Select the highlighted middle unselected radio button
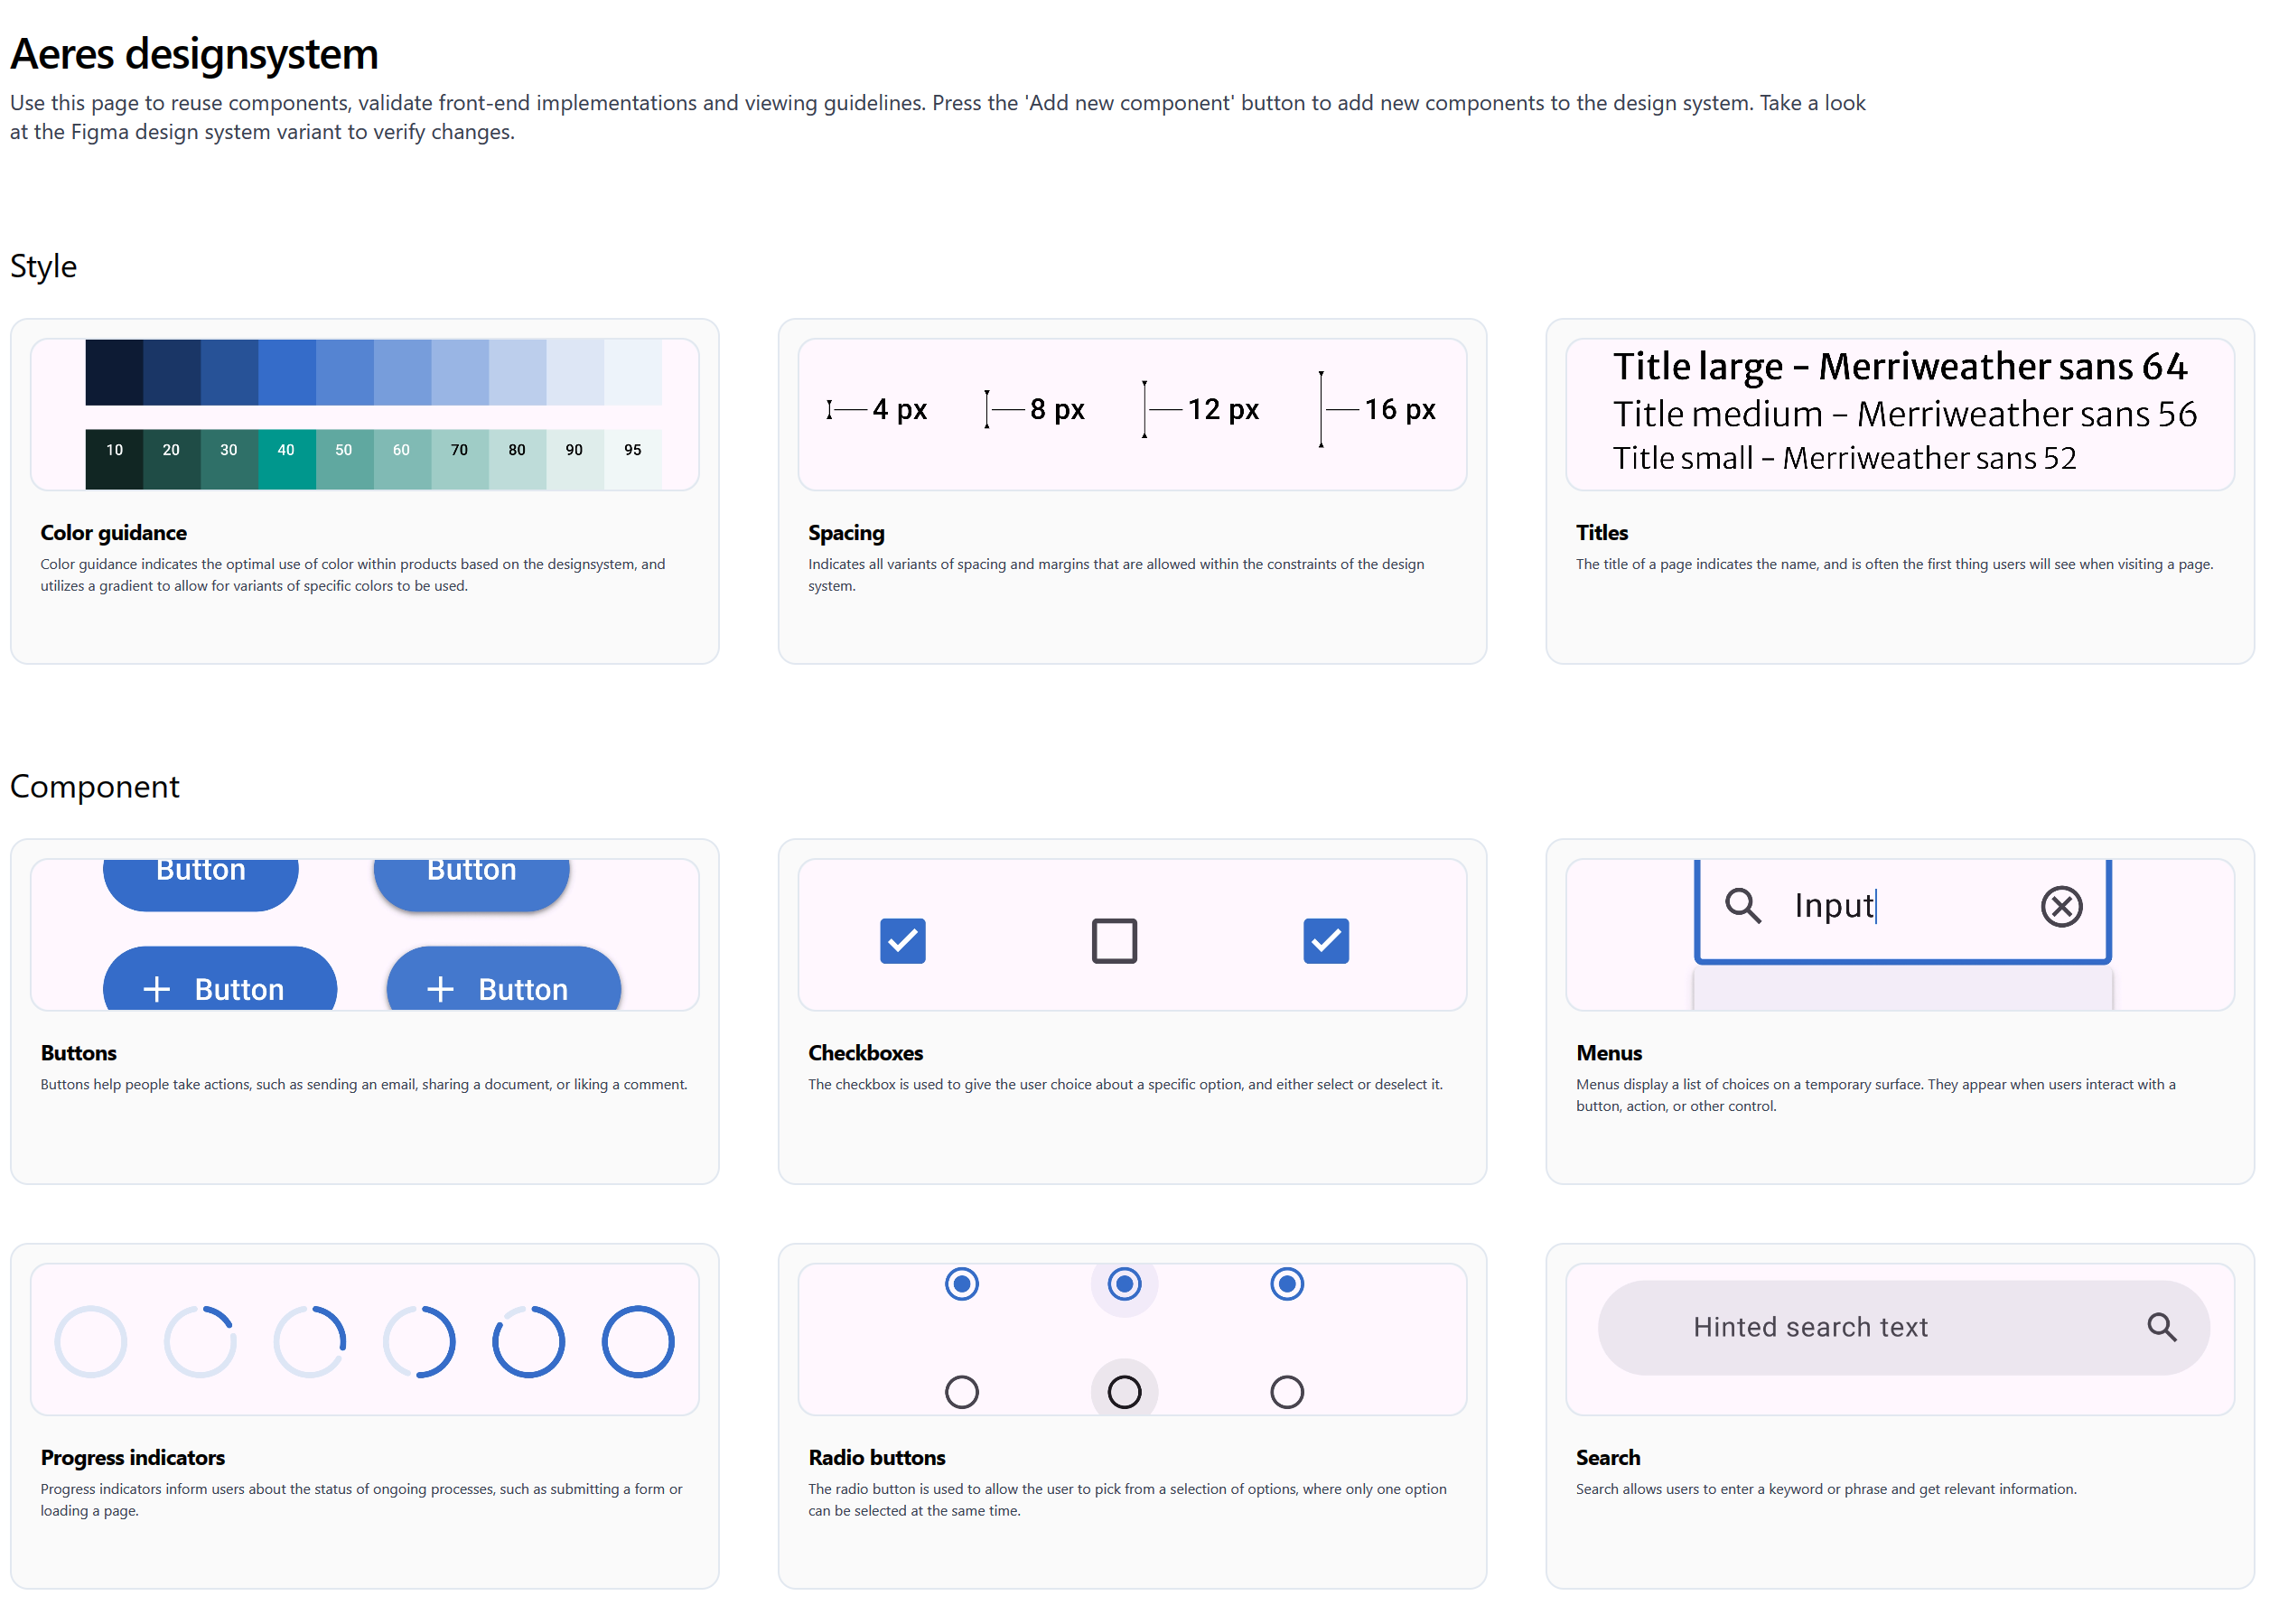 (1123, 1391)
